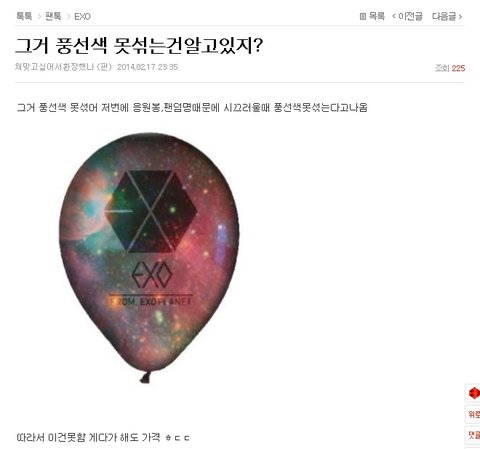
Task: Open the 팬톡 breadcrumb category
Action: (x=53, y=16)
